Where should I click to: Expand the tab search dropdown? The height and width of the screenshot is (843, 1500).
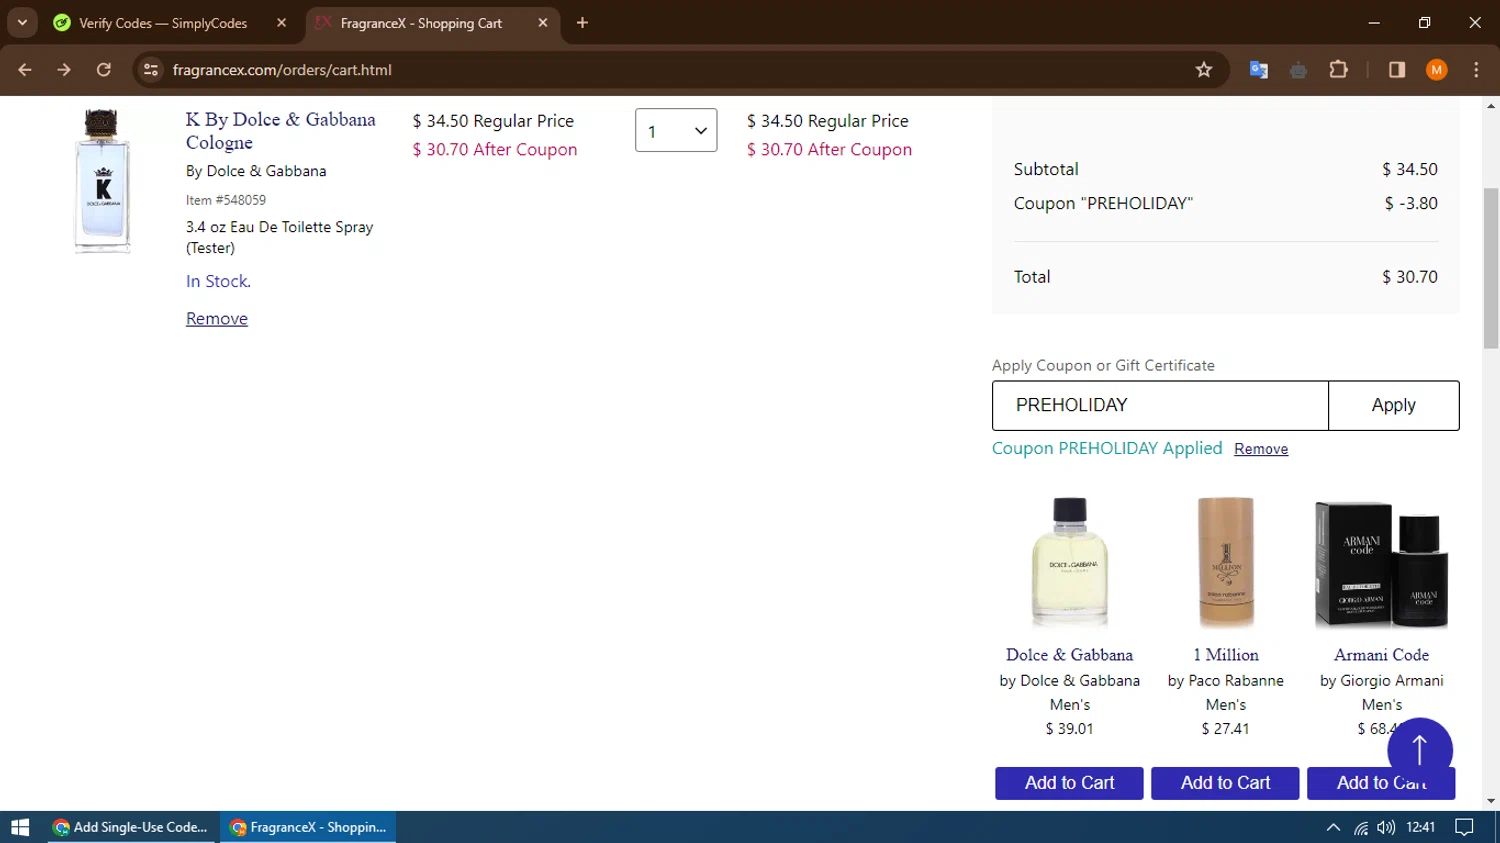[22, 23]
